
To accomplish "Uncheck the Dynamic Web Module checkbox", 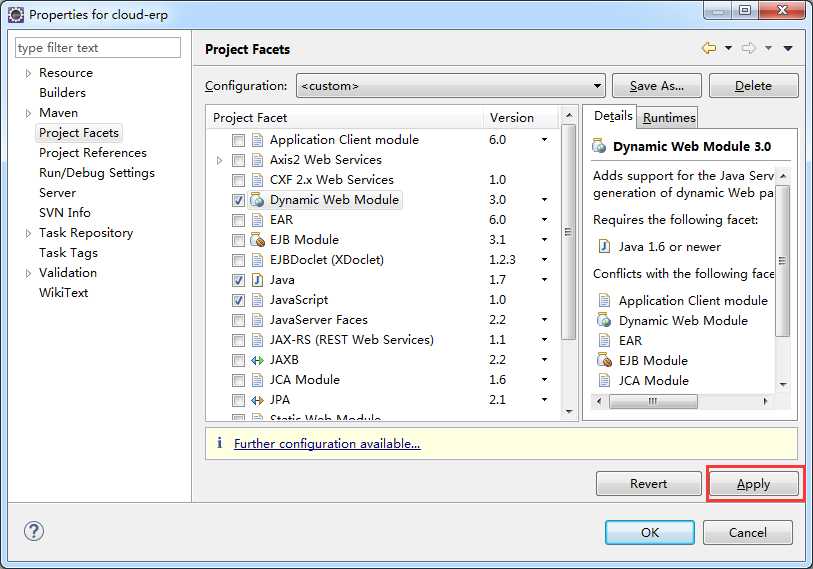I will tap(238, 200).
